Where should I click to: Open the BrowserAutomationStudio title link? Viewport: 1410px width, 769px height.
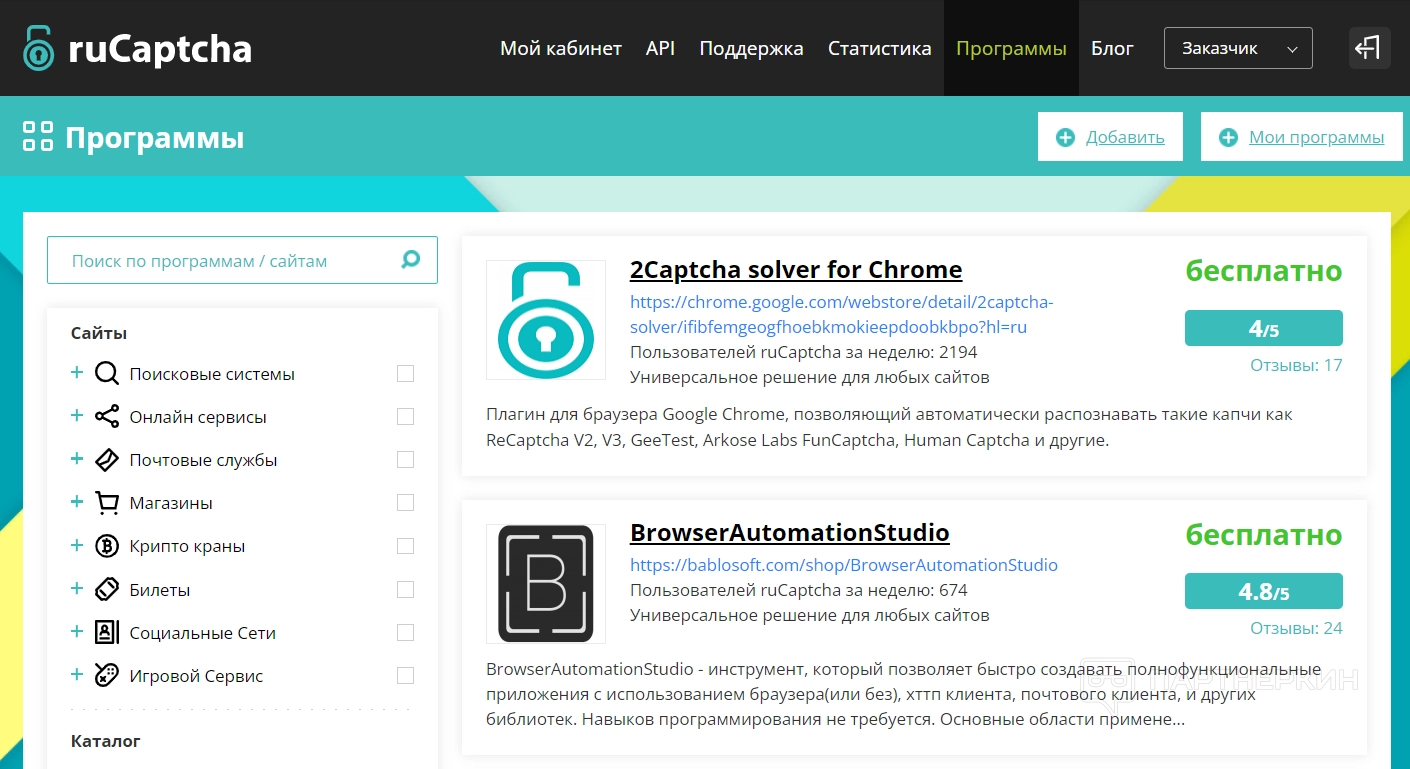(x=790, y=532)
